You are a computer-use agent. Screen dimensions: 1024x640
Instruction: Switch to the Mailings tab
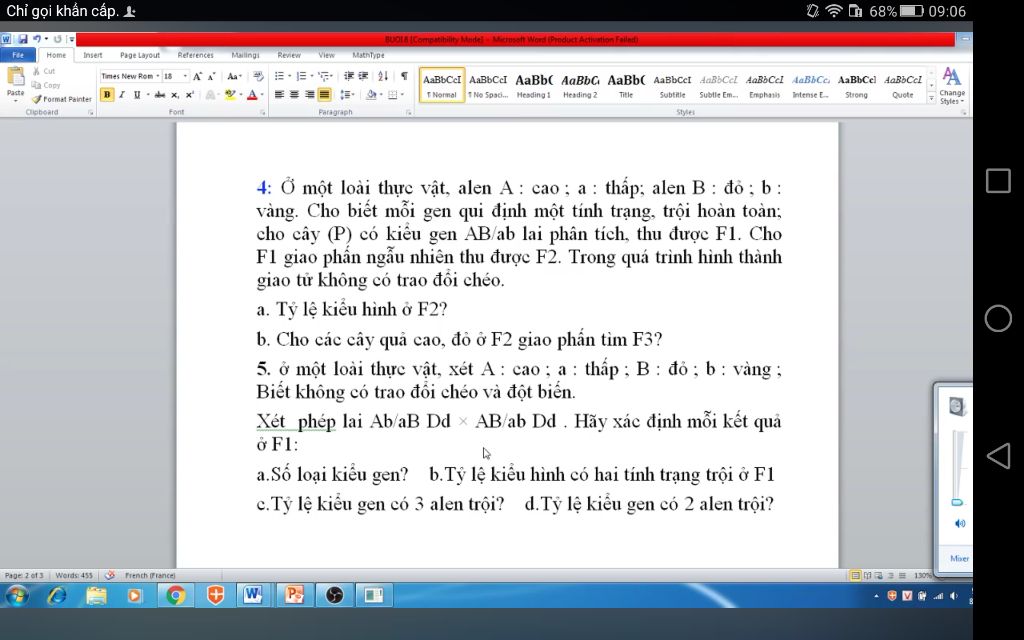(245, 56)
